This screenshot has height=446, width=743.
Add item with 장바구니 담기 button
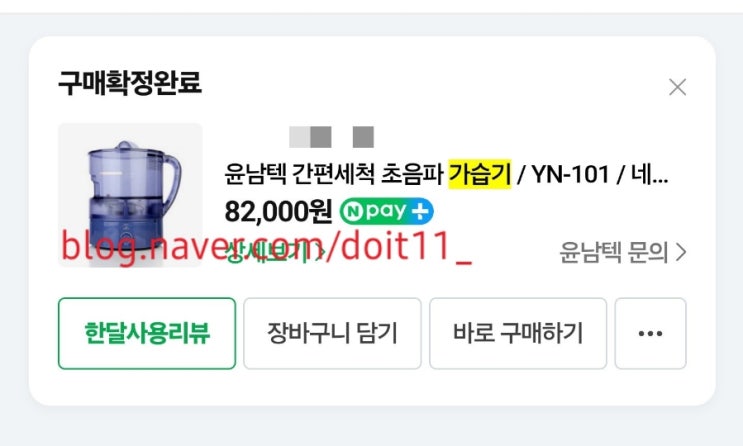coord(332,333)
